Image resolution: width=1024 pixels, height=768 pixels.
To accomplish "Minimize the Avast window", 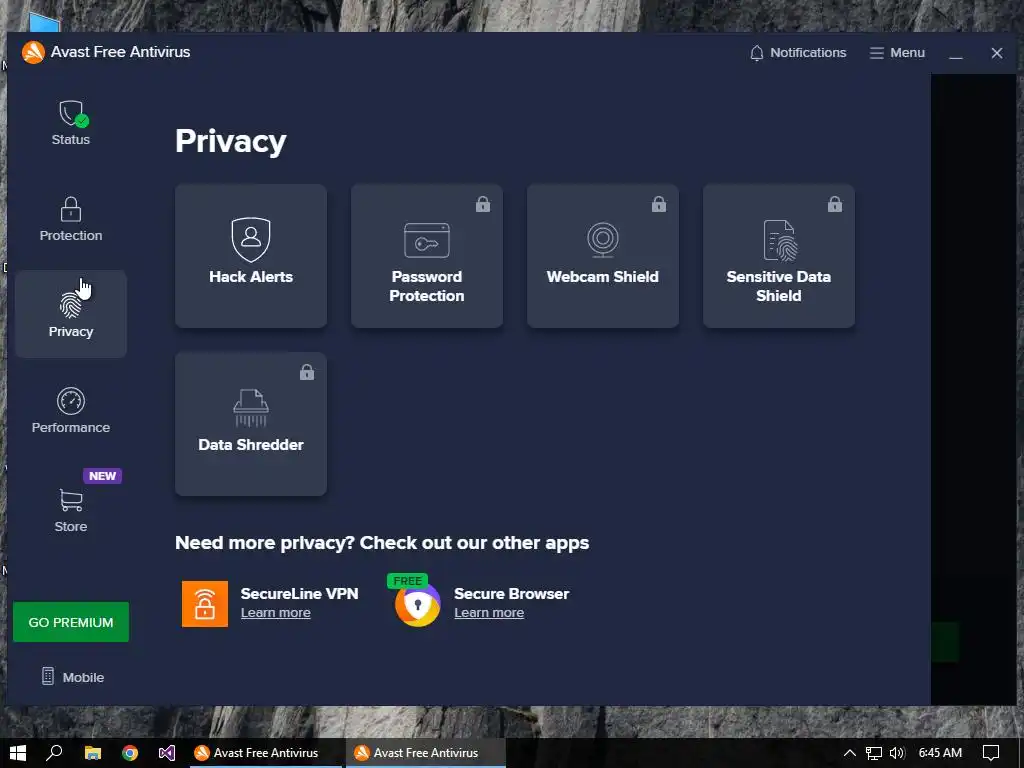I will tap(956, 53).
